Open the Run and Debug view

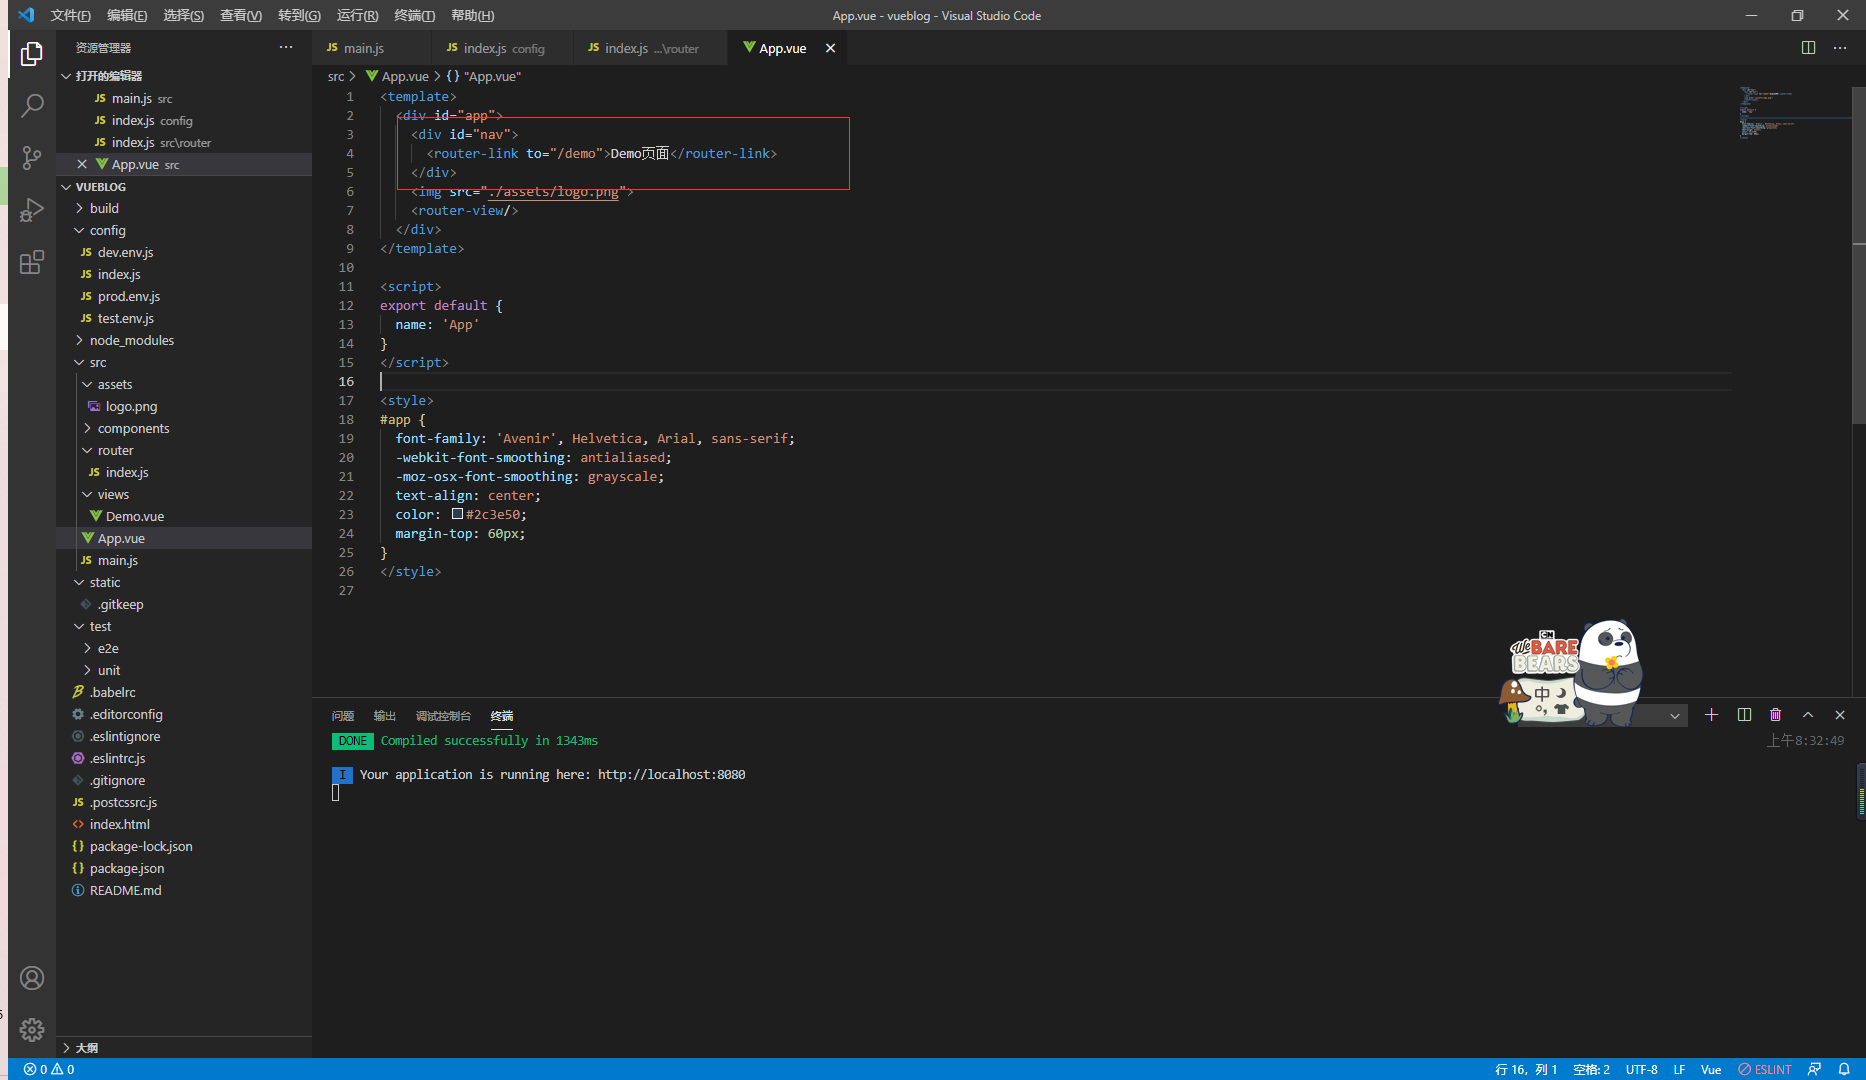[32, 209]
